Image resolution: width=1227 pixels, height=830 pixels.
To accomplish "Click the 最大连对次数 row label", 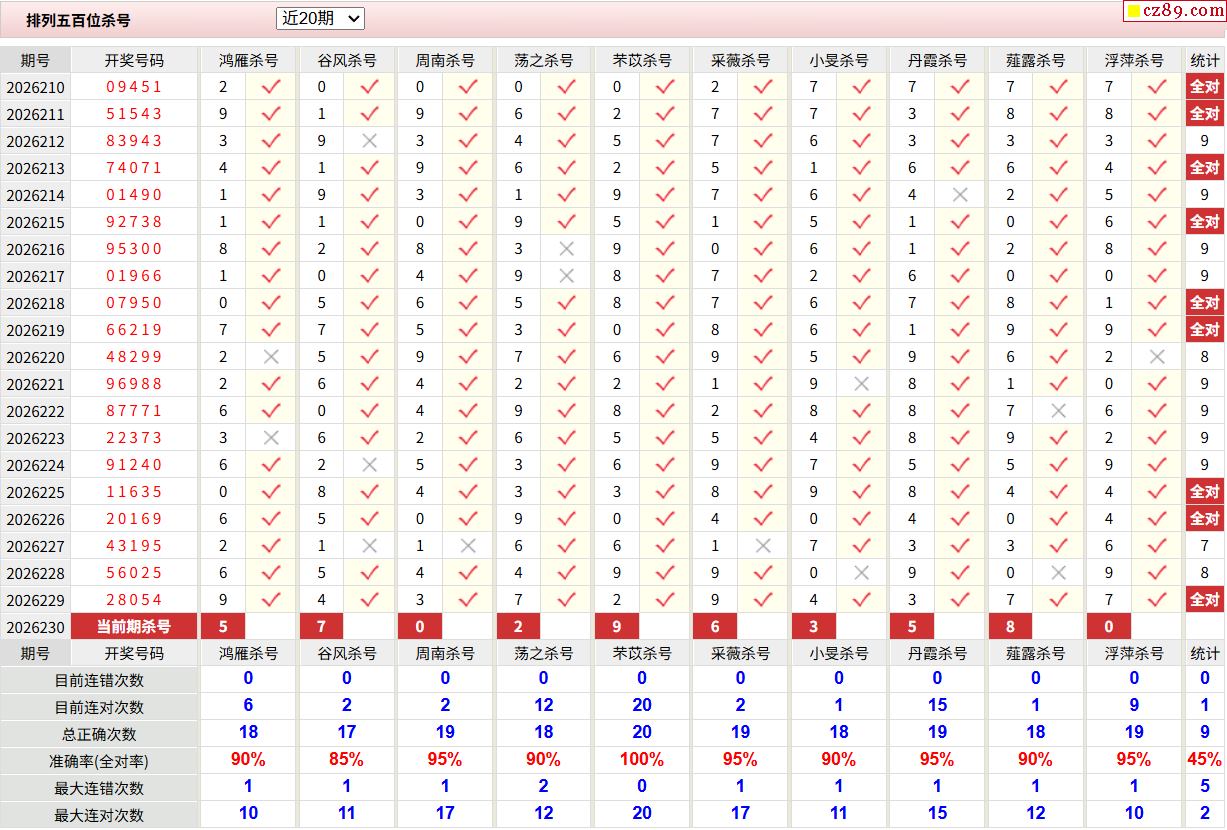I will pyautogui.click(x=99, y=815).
